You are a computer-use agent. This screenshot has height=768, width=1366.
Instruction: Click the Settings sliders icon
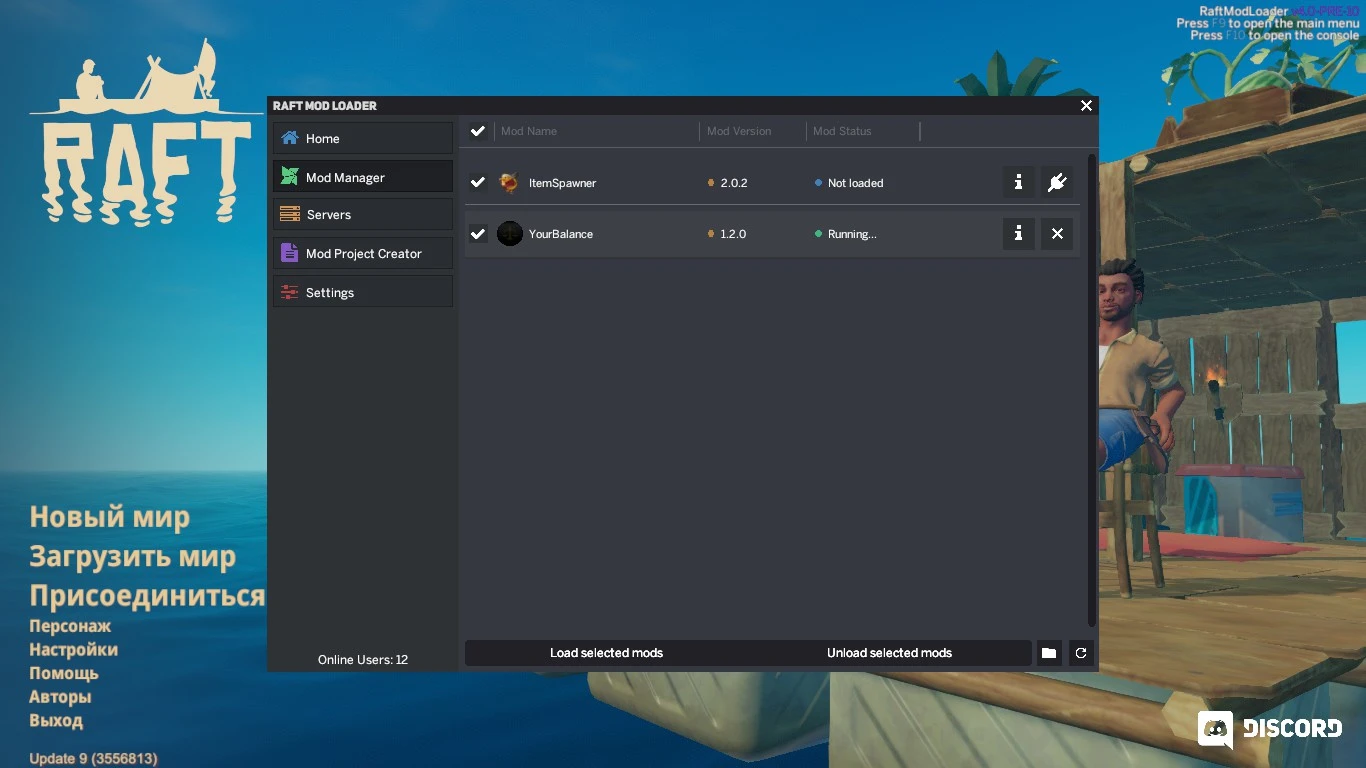(291, 291)
